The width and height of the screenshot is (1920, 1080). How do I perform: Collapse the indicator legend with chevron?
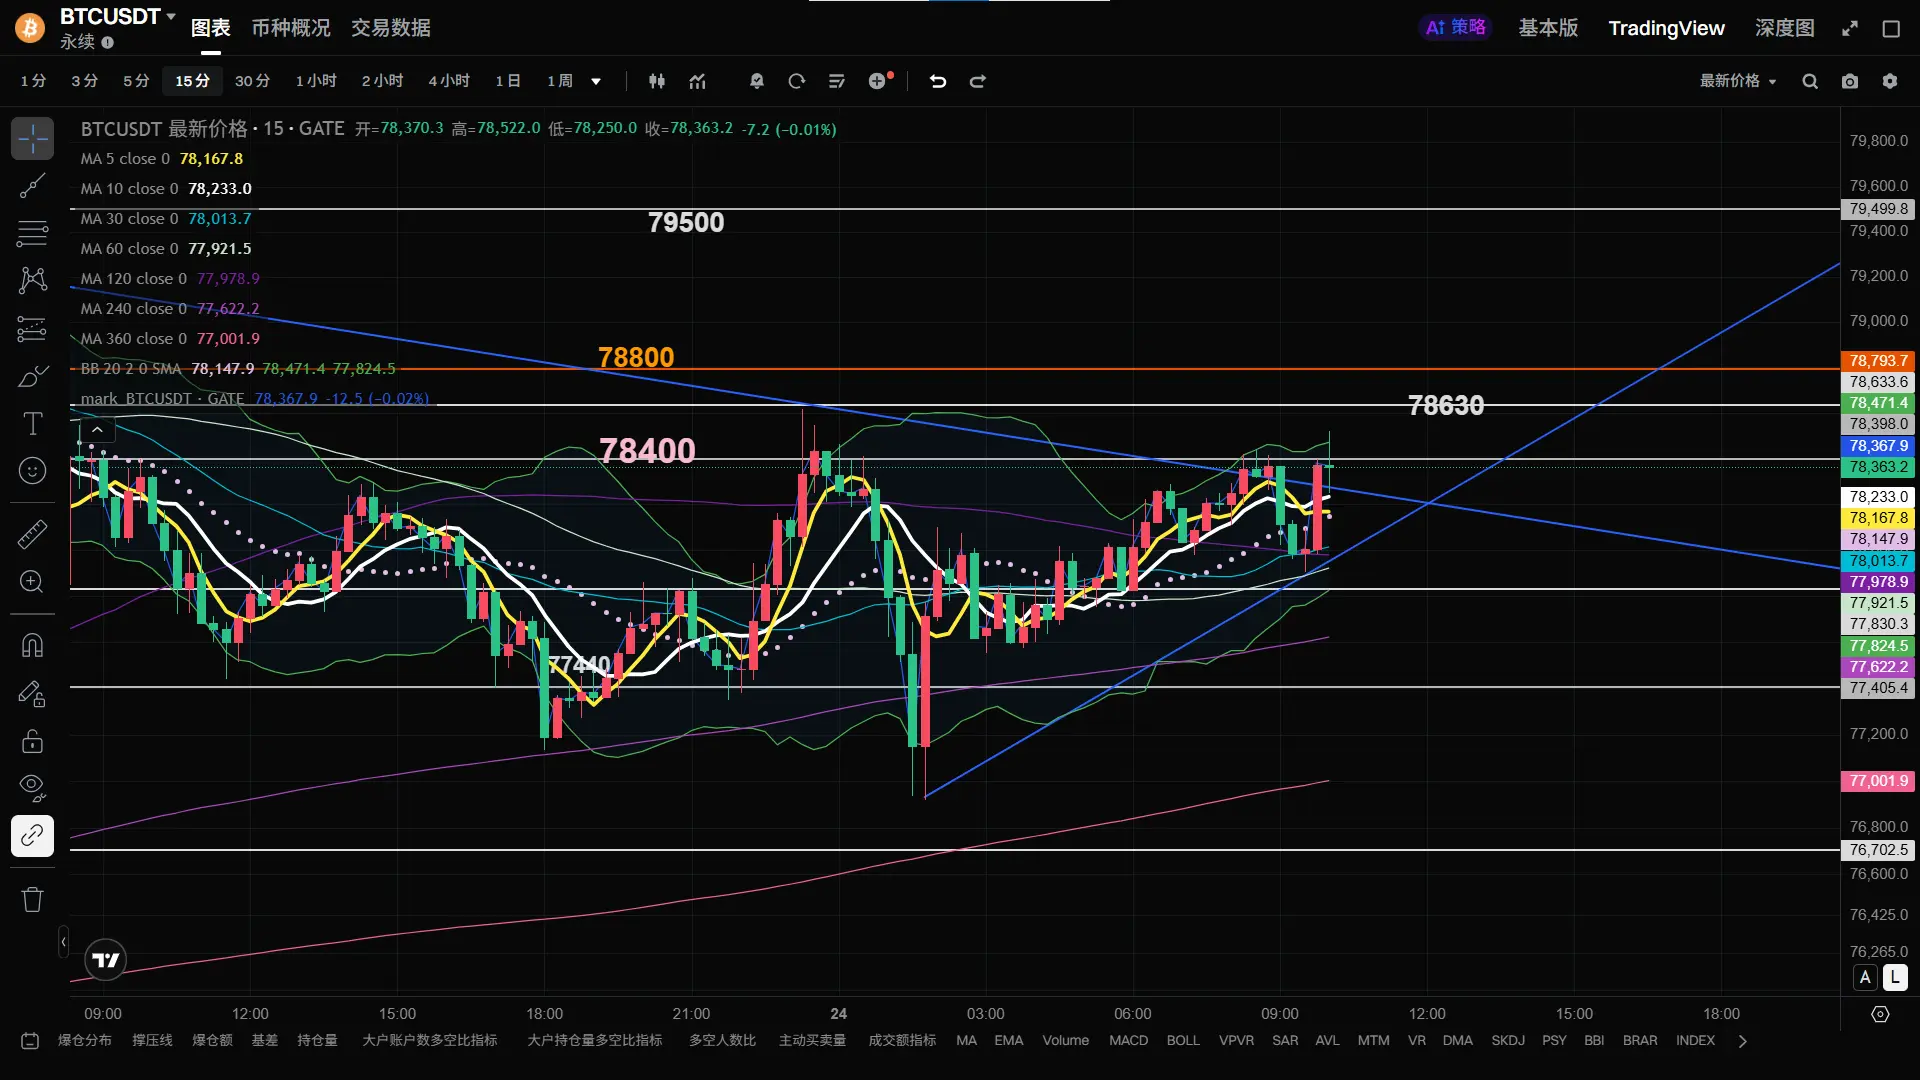point(97,430)
